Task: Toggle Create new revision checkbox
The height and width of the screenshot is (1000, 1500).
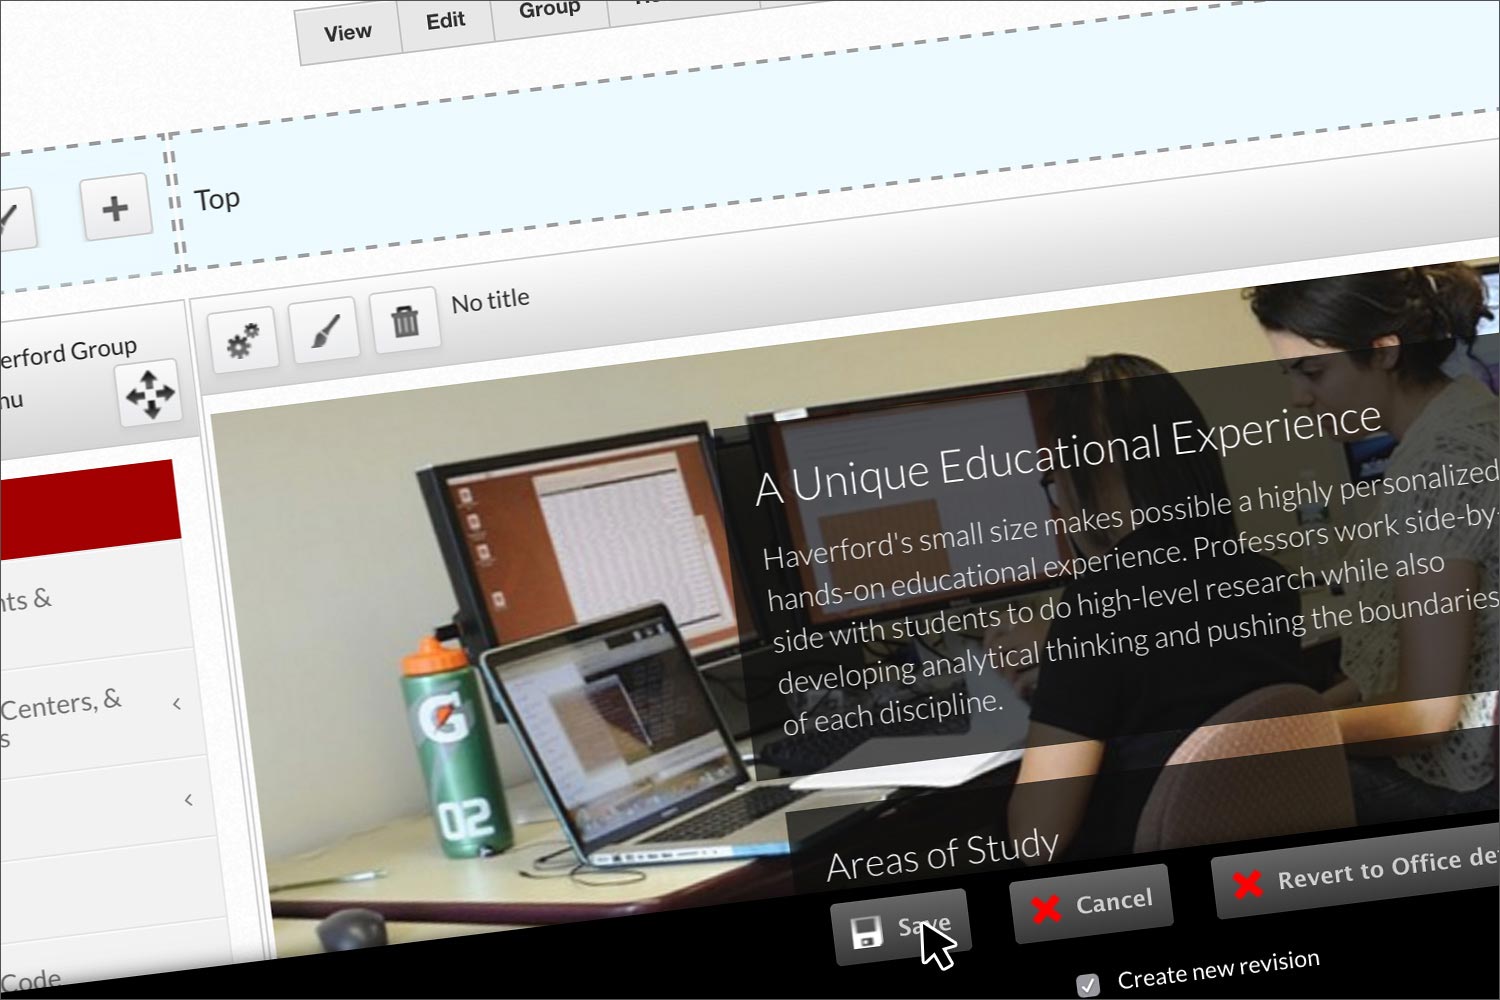Action: (1088, 984)
